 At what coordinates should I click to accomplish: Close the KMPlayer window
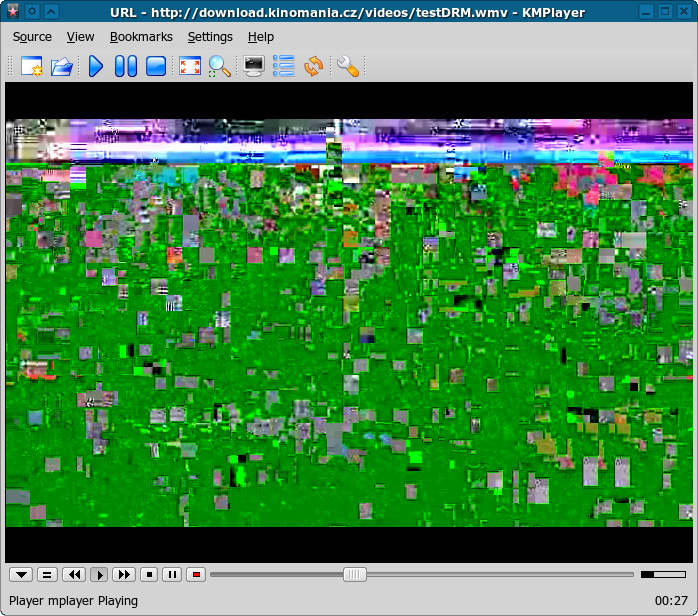point(684,11)
